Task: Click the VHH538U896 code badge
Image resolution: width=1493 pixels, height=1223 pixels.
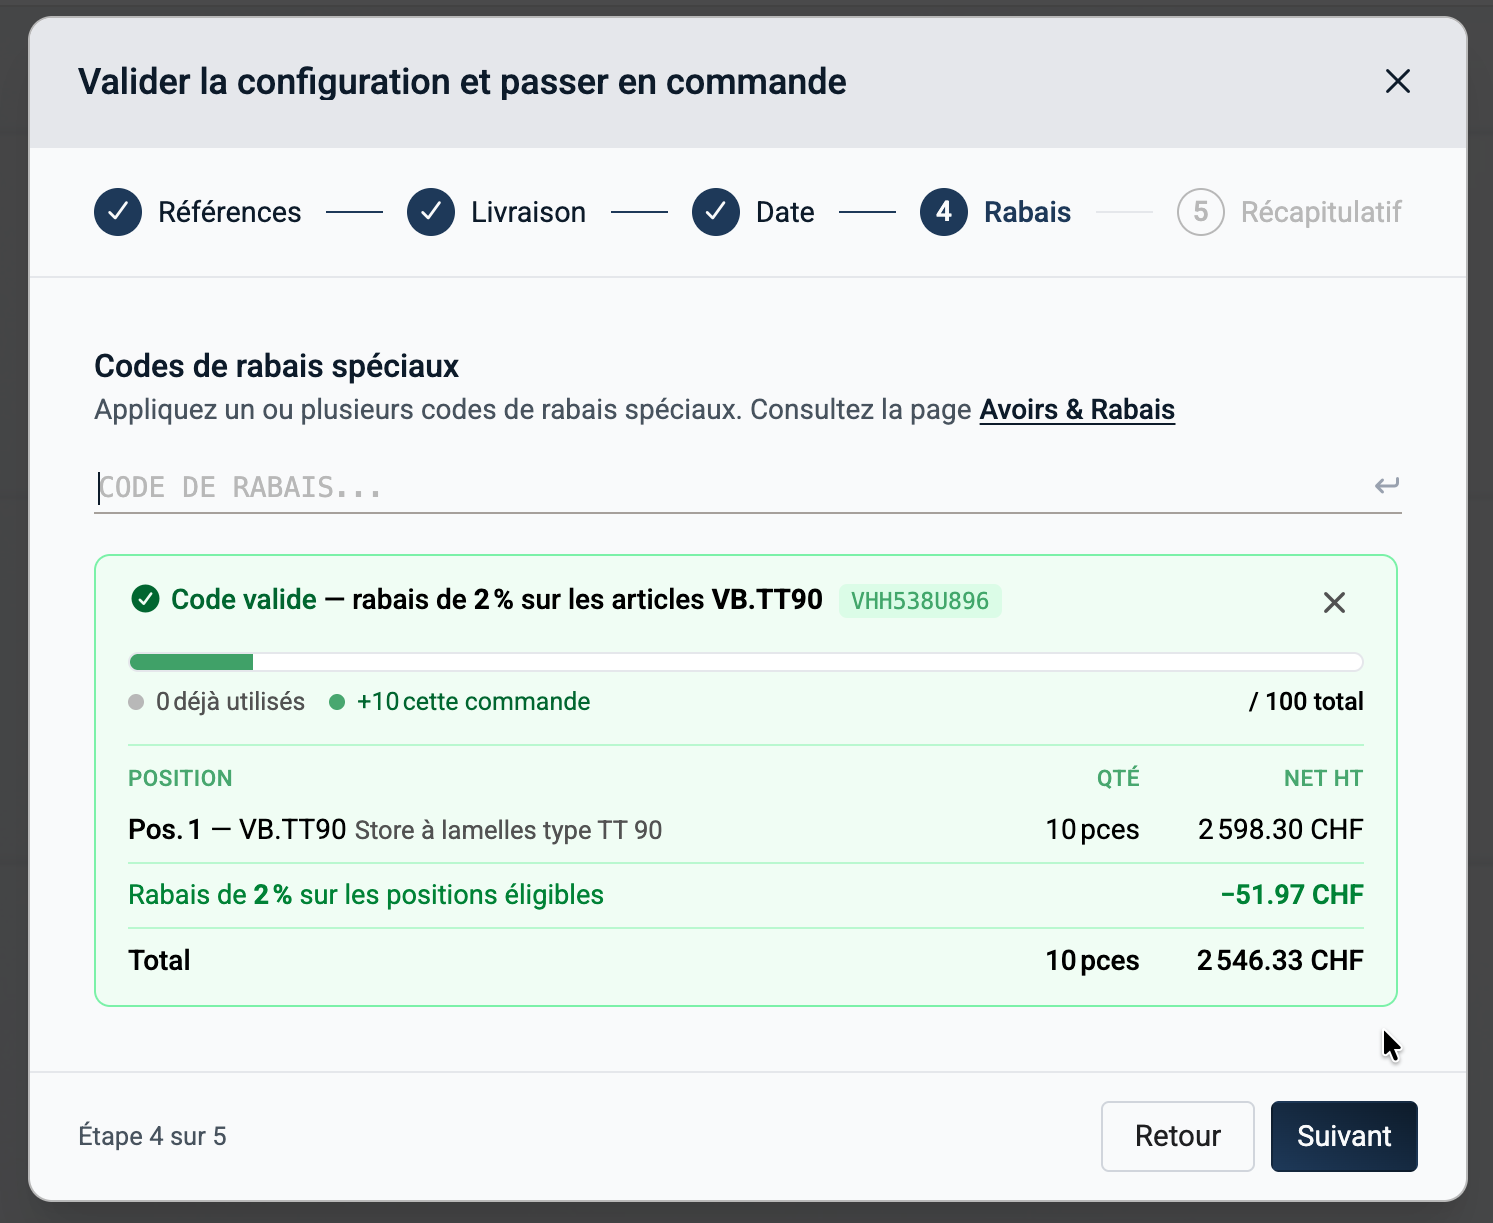Action: 920,601
